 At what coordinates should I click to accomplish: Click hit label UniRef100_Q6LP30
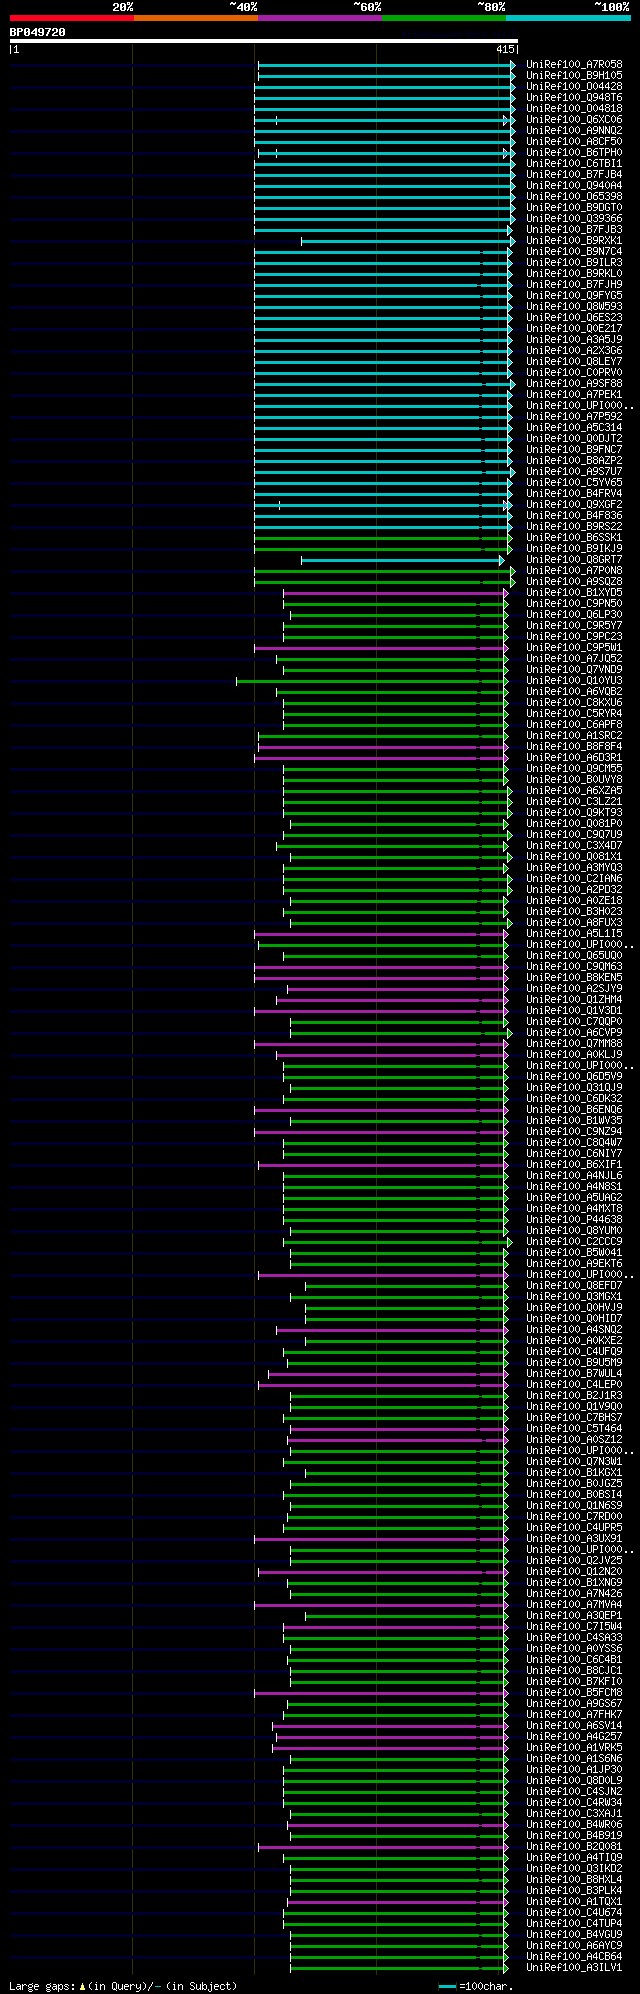coord(574,615)
